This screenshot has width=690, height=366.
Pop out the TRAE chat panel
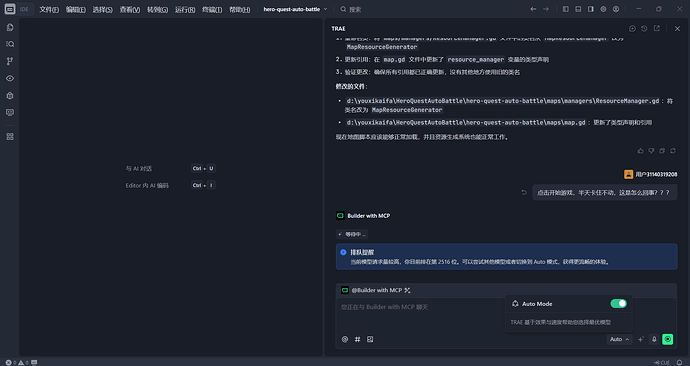pyautogui.click(x=657, y=29)
